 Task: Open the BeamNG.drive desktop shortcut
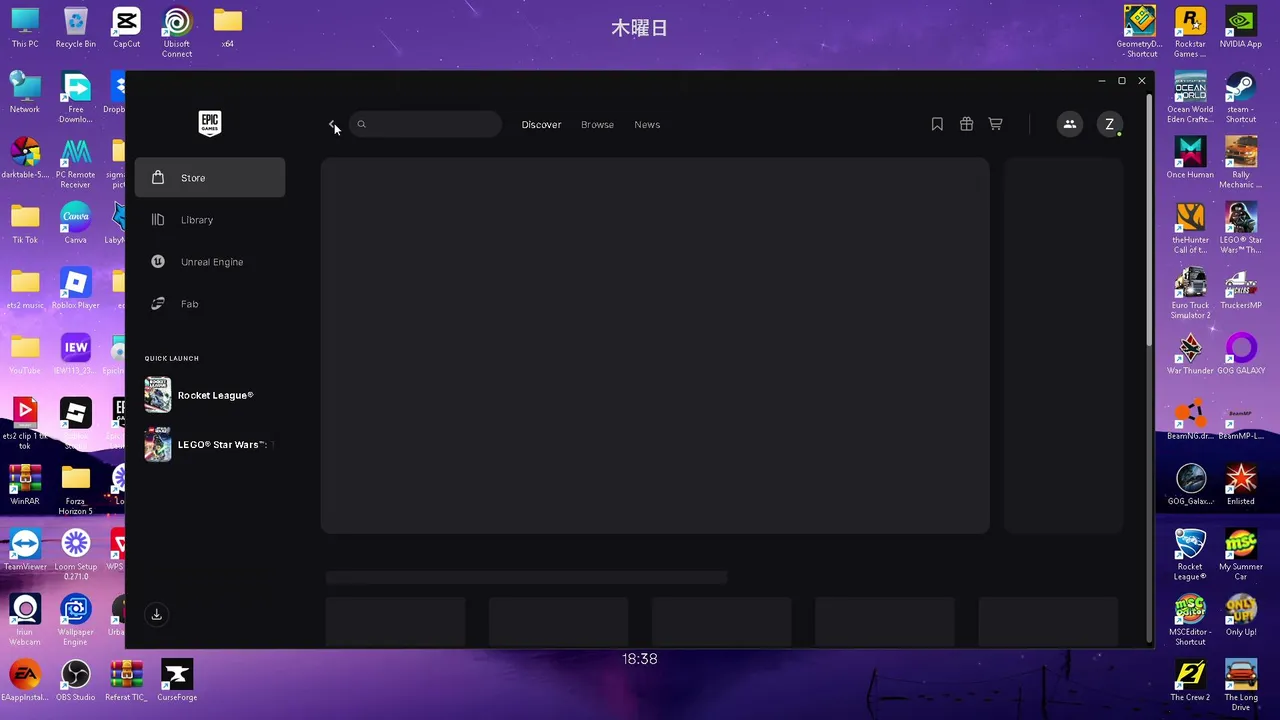[1190, 419]
